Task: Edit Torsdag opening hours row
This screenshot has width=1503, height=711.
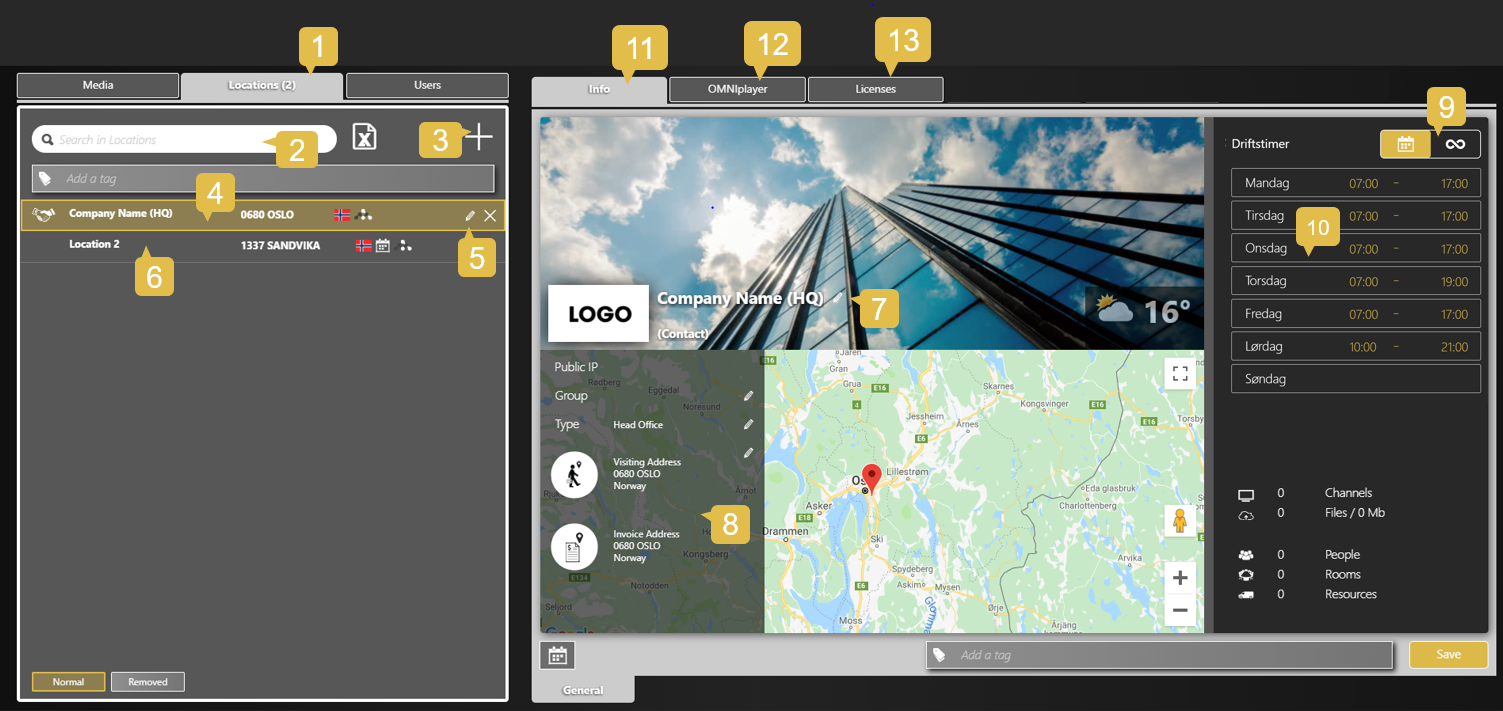Action: pyautogui.click(x=1355, y=281)
